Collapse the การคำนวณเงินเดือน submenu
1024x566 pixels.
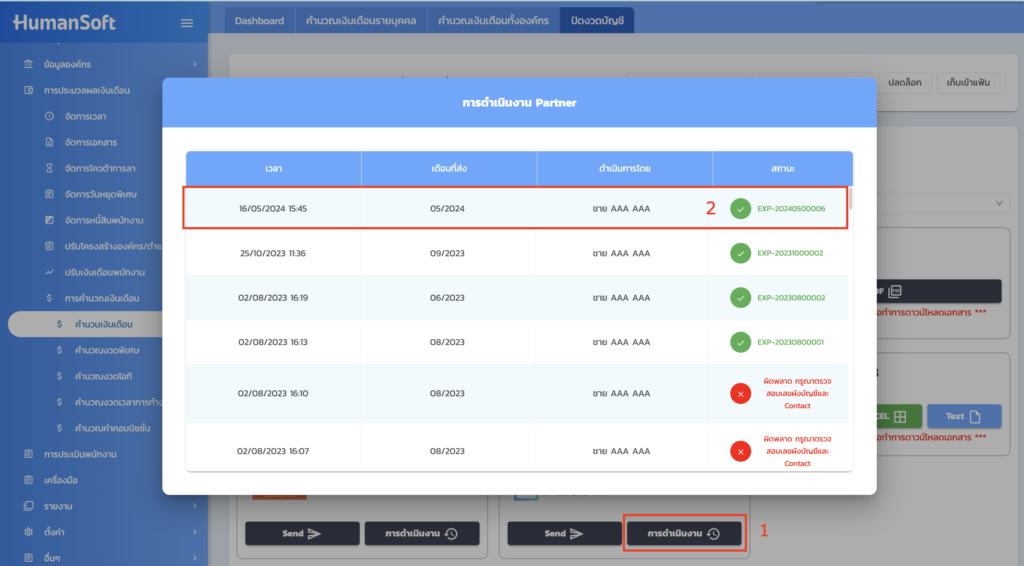coord(194,298)
